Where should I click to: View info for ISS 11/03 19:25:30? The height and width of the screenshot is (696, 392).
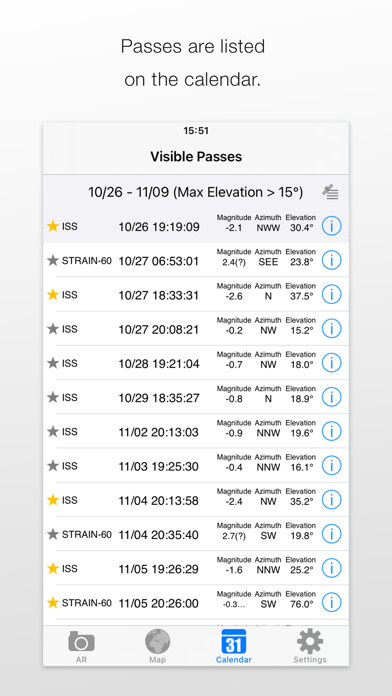coord(331,466)
